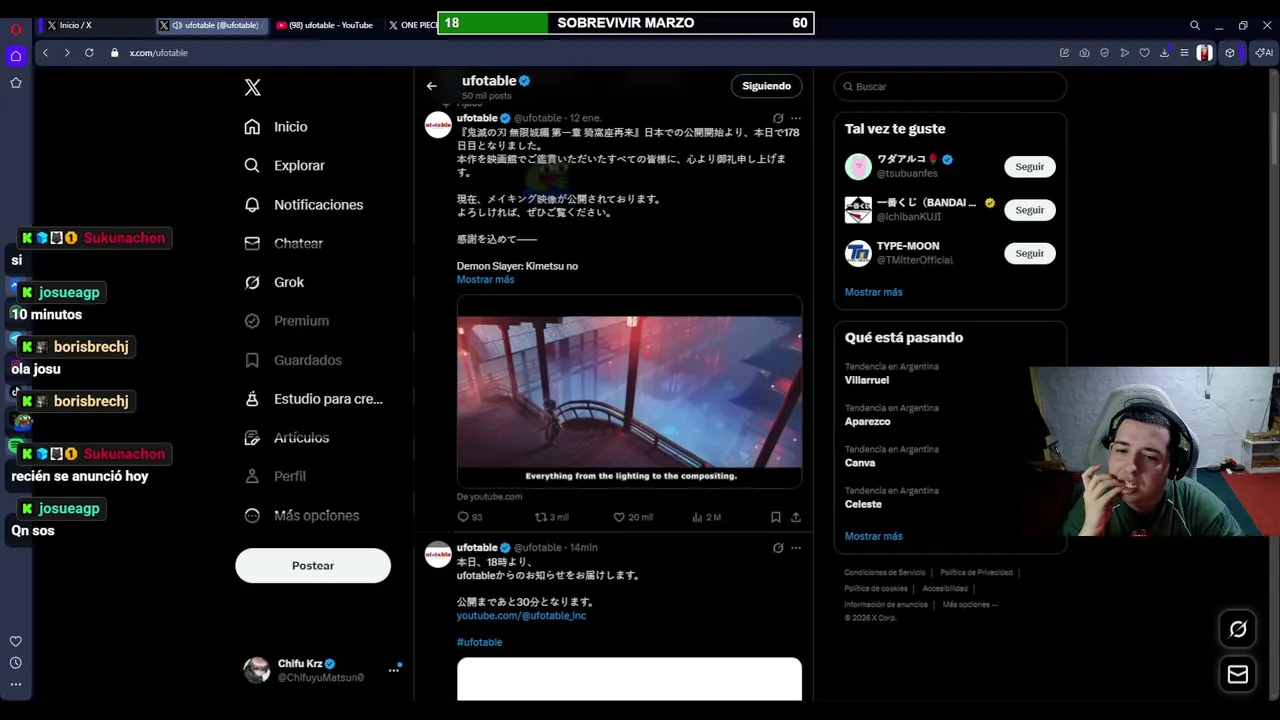
Task: Click the Postear button
Action: 313,566
